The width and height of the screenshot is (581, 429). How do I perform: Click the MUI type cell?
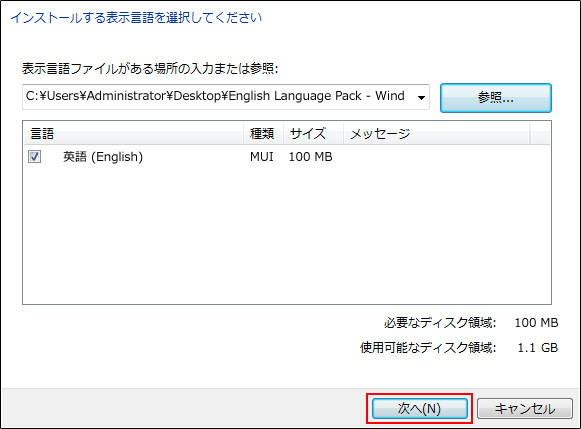tap(262, 157)
